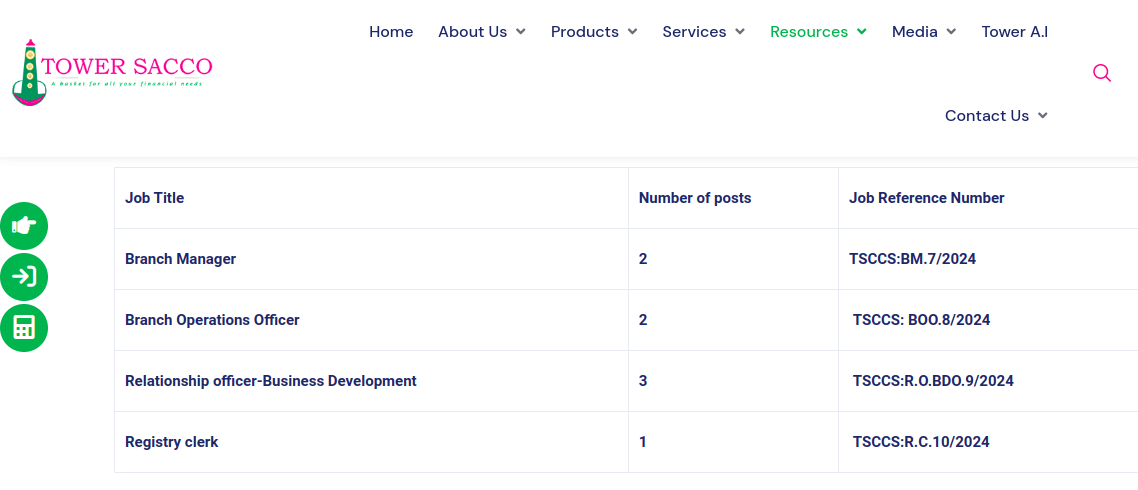Screen dimensions: 1138x490
Task: Open the Tower A.I menu item
Action: pos(1014,32)
